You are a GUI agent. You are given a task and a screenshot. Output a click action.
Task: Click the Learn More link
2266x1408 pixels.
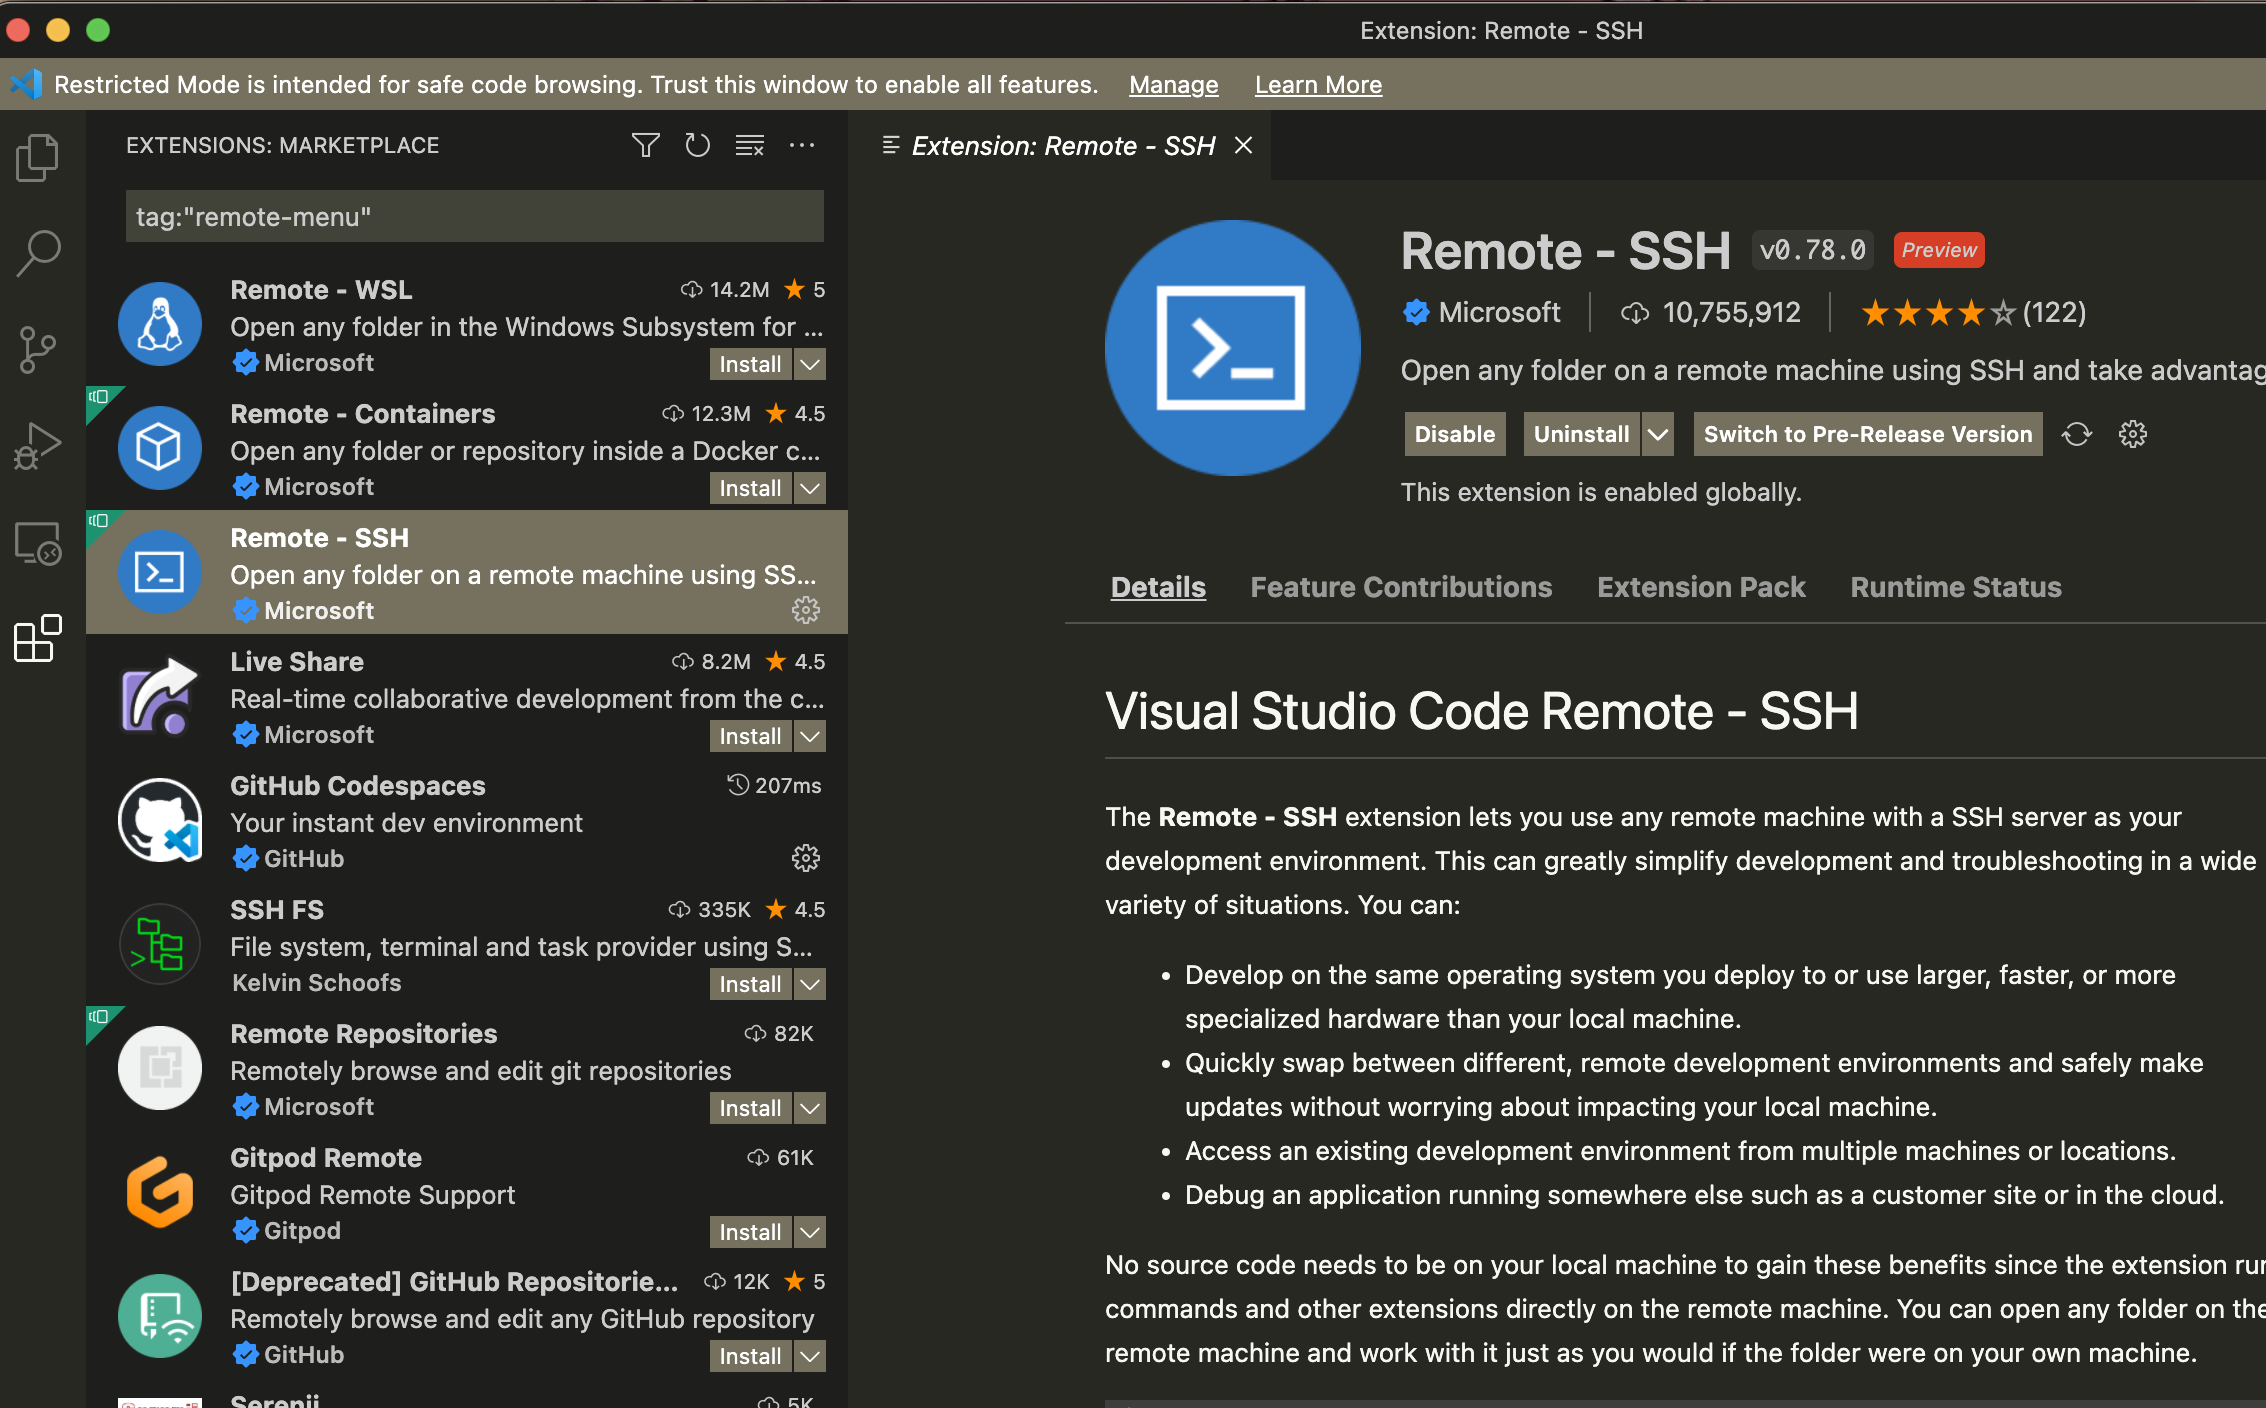point(1318,85)
